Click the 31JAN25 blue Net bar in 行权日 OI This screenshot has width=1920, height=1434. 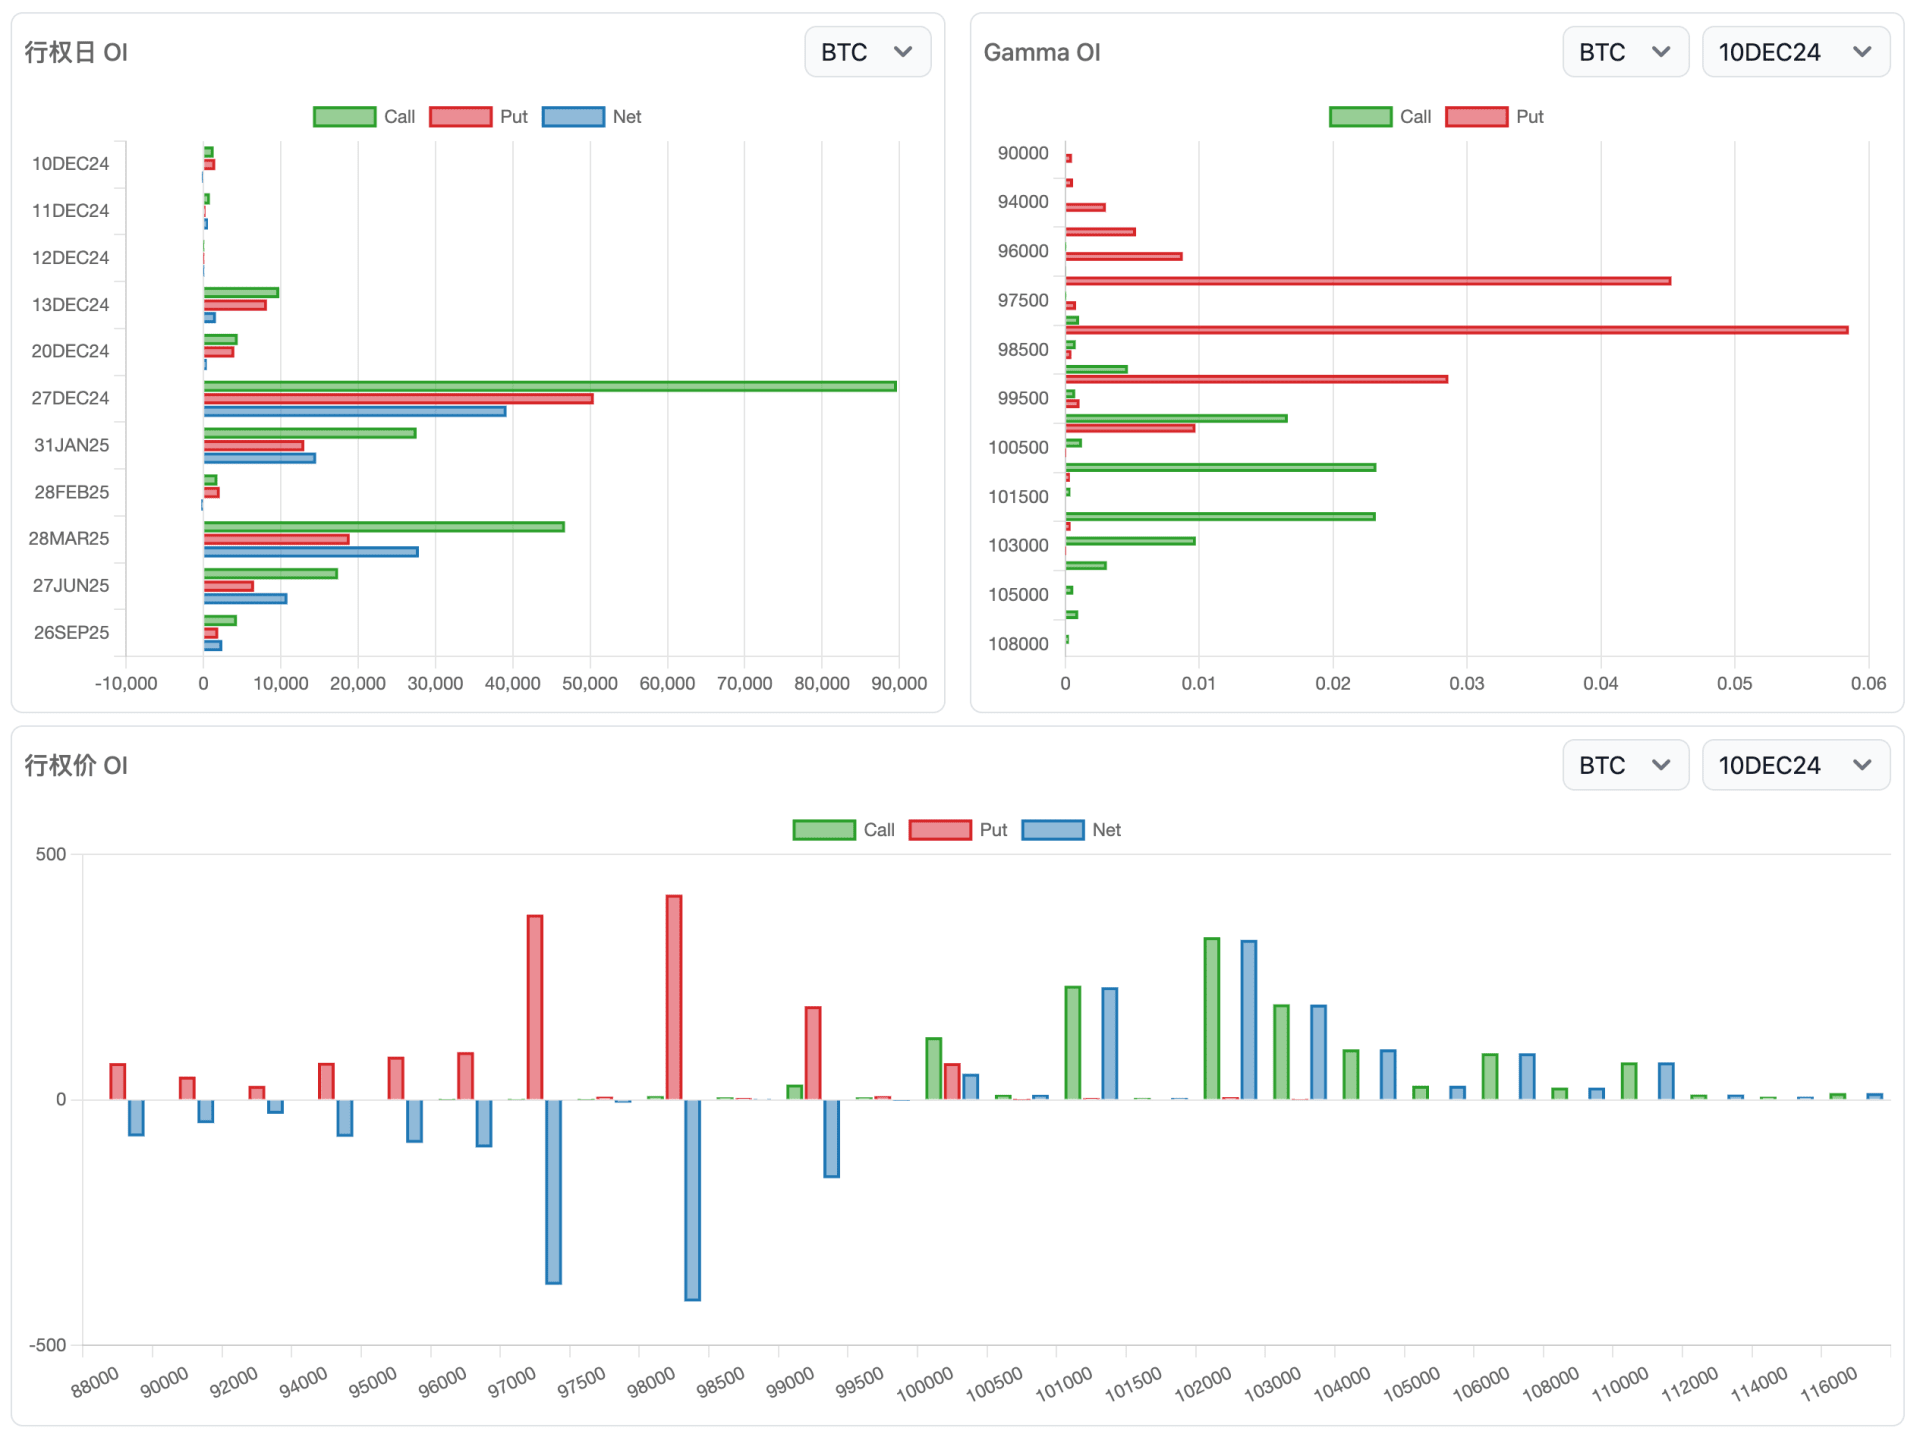[260, 458]
